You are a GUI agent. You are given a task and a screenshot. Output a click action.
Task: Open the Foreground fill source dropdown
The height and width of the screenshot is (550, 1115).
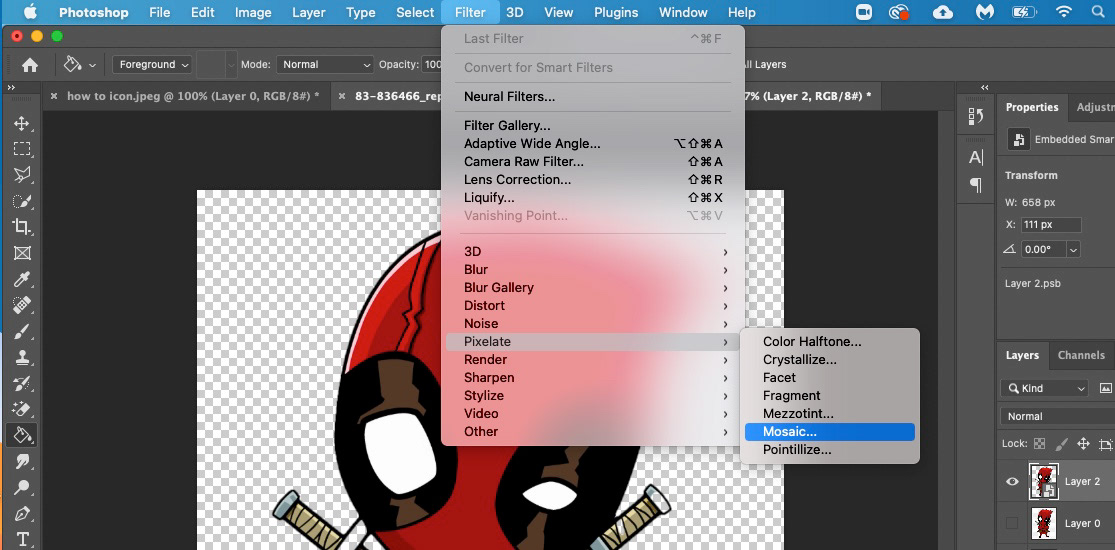[152, 65]
